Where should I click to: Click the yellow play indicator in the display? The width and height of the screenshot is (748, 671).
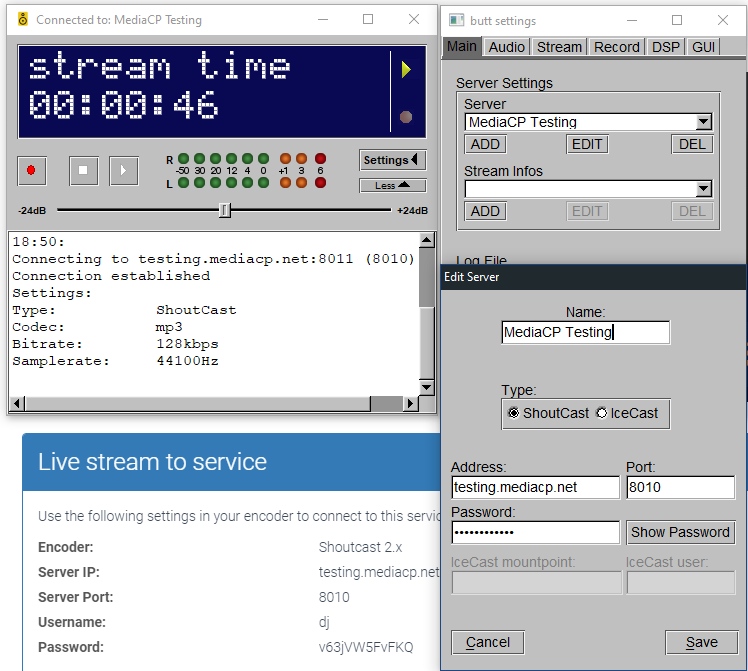coord(406,70)
